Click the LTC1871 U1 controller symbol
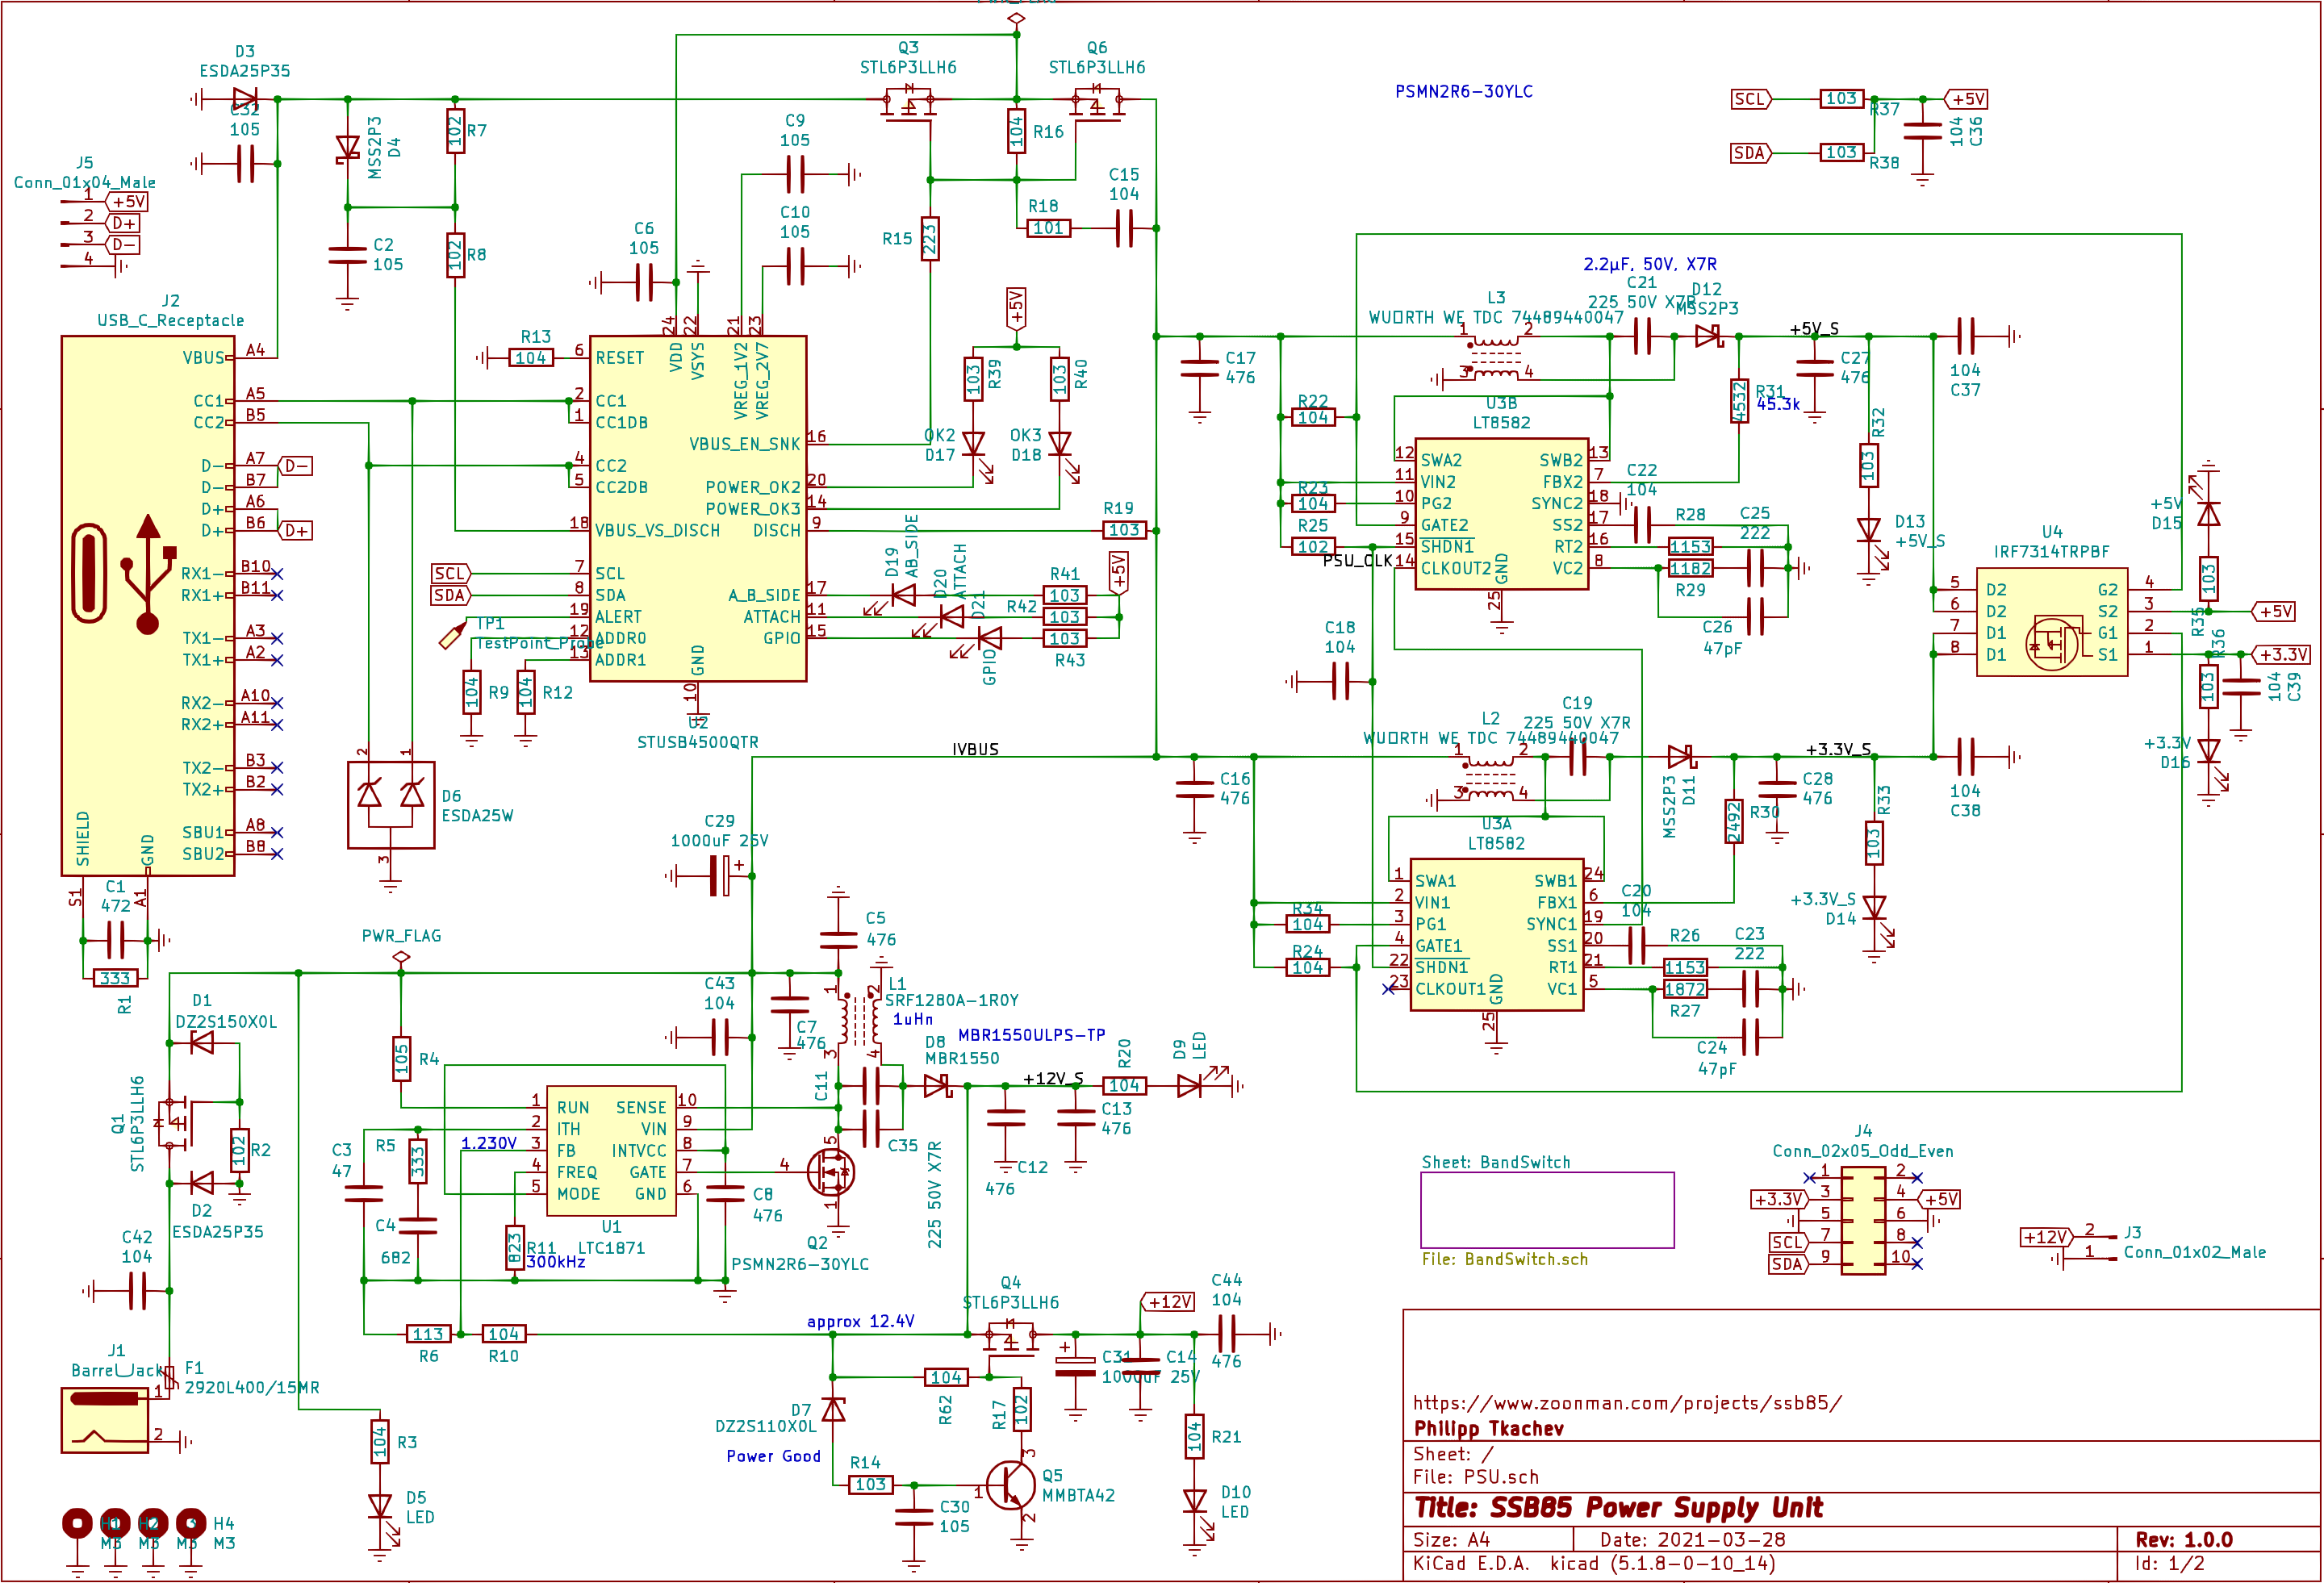Image resolution: width=2324 pixels, height=1583 pixels. point(611,1152)
